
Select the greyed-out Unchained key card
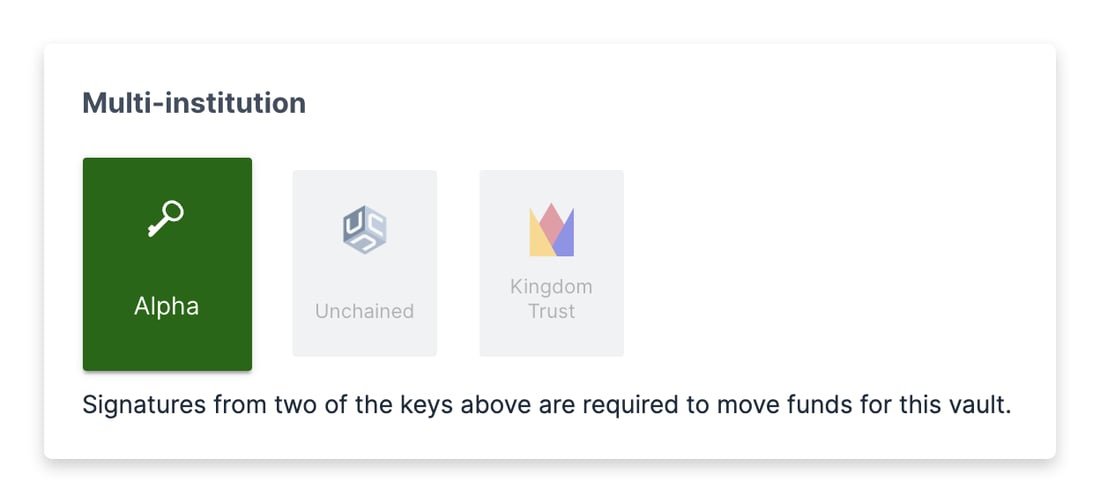point(365,263)
